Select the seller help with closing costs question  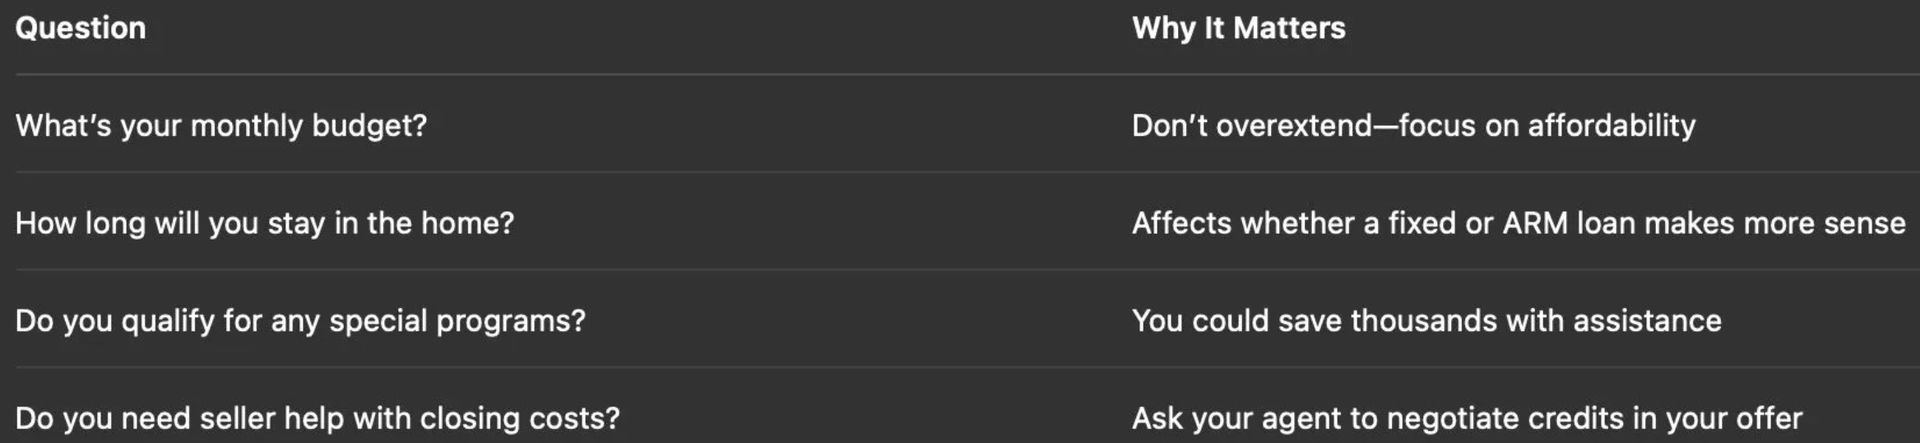317,418
